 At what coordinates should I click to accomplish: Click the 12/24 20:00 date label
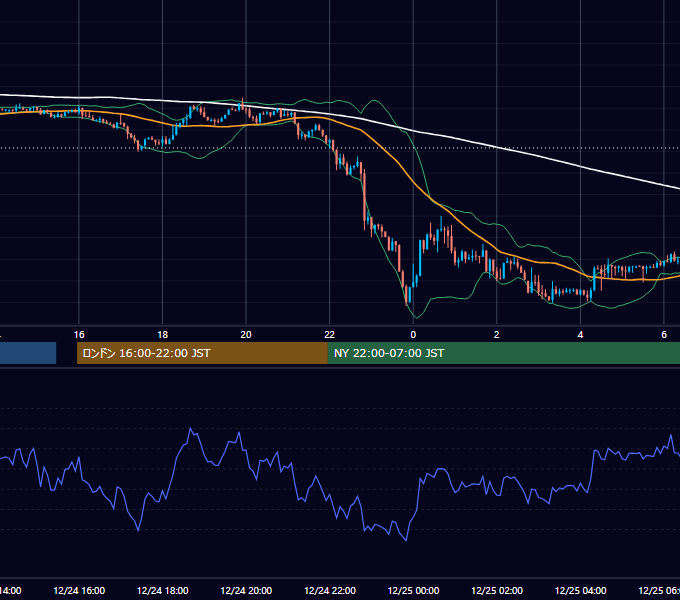click(x=246, y=590)
